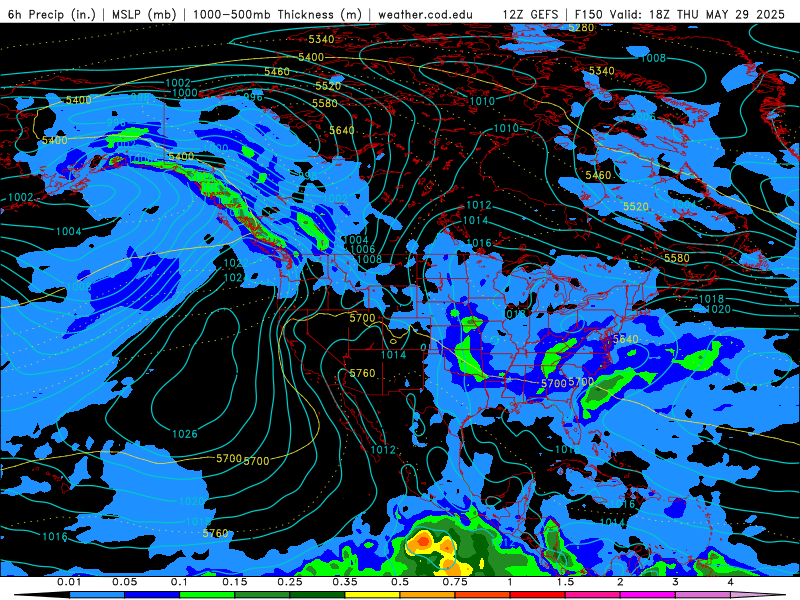Click the 'MSLP (mb)' header label

[x=144, y=14]
